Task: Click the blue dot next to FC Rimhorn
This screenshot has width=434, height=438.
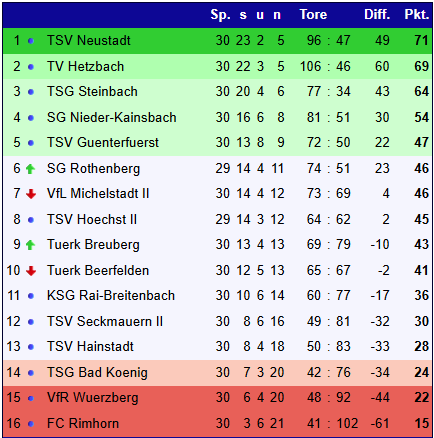Action: pos(31,424)
